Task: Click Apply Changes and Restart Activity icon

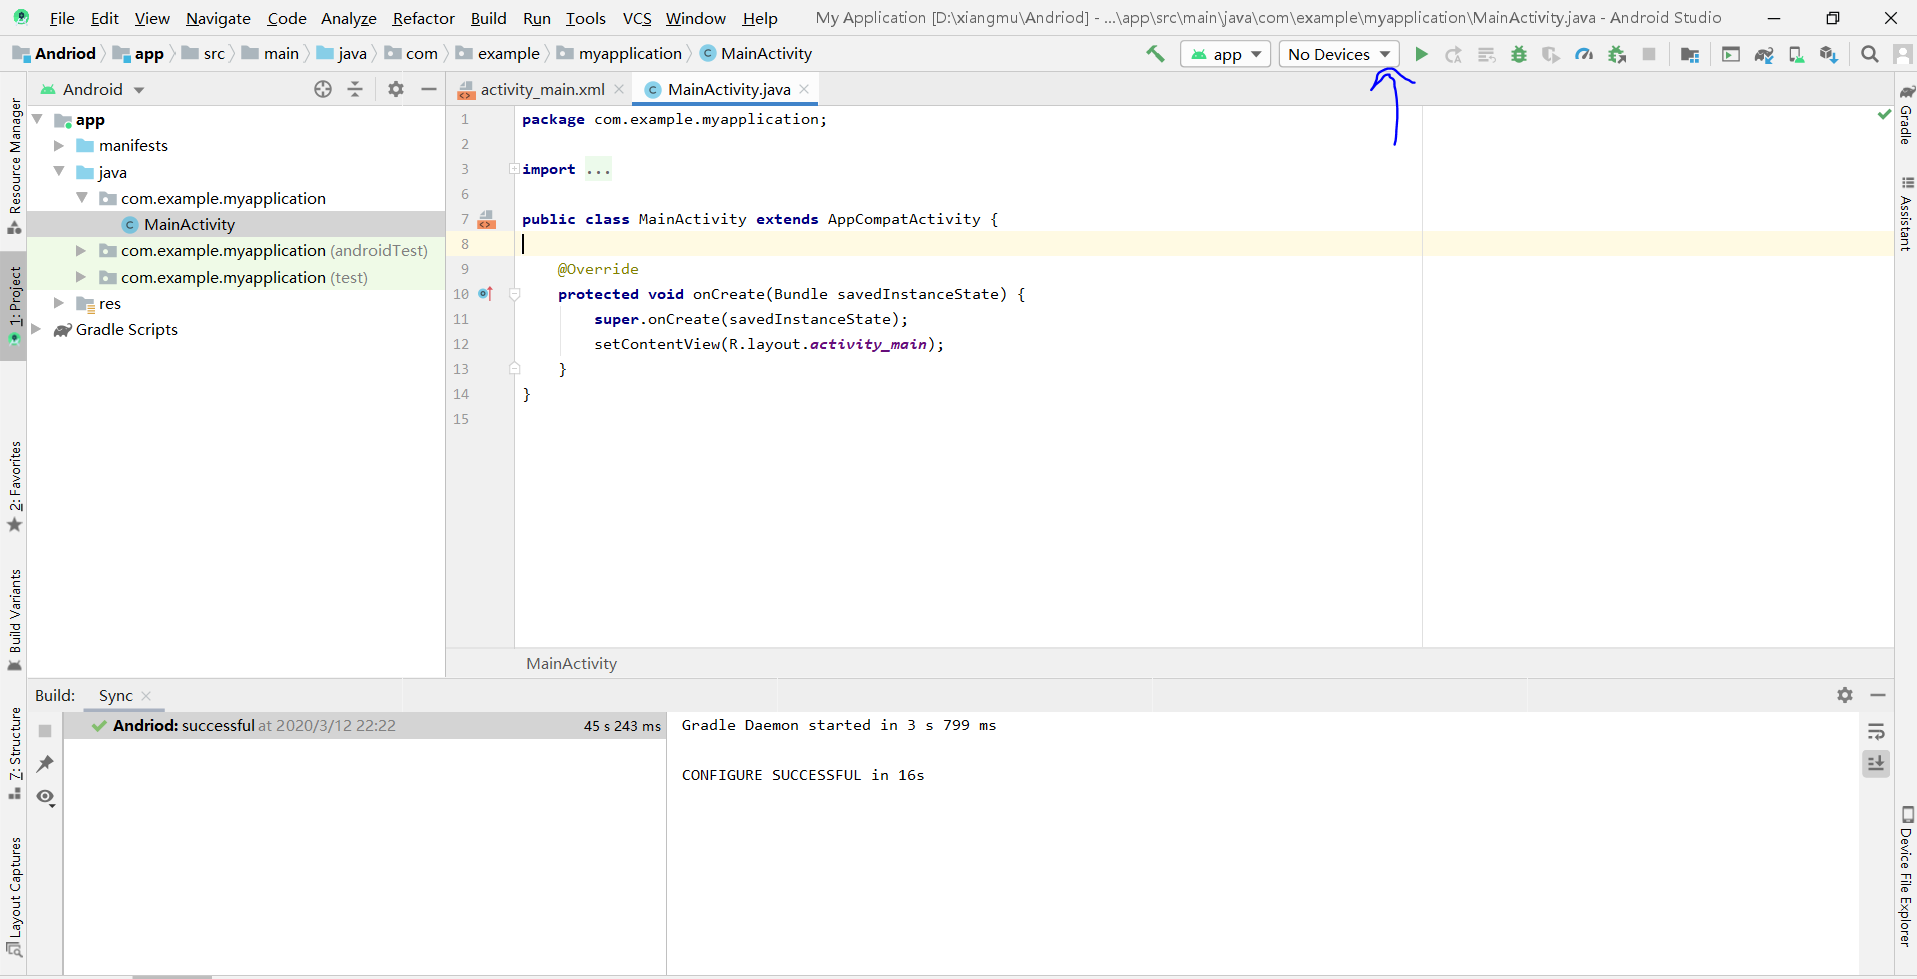Action: point(1453,54)
